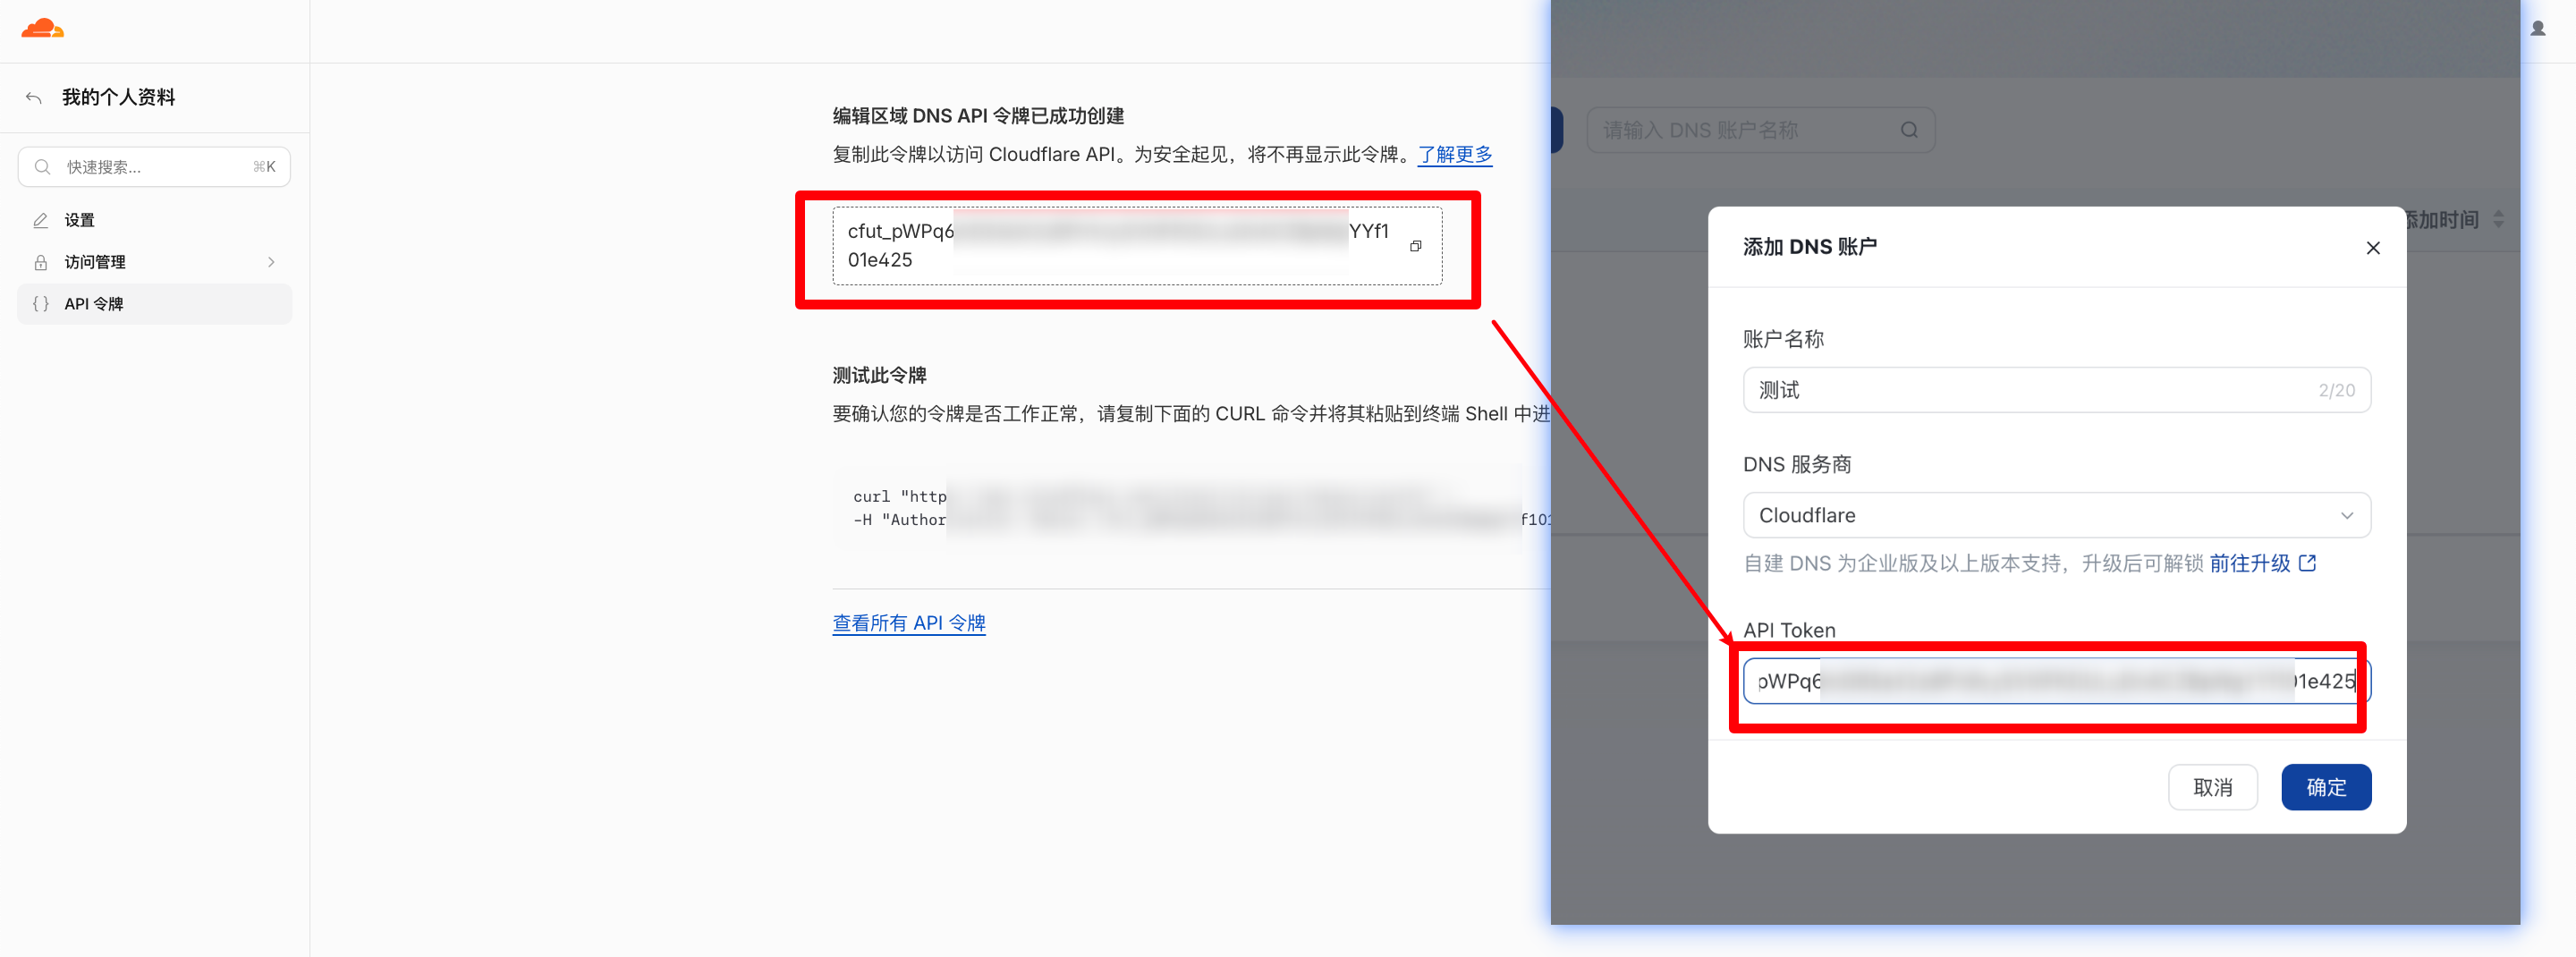Image resolution: width=2576 pixels, height=957 pixels.
Task: Copy the API token with the copy icon
Action: tap(1415, 246)
